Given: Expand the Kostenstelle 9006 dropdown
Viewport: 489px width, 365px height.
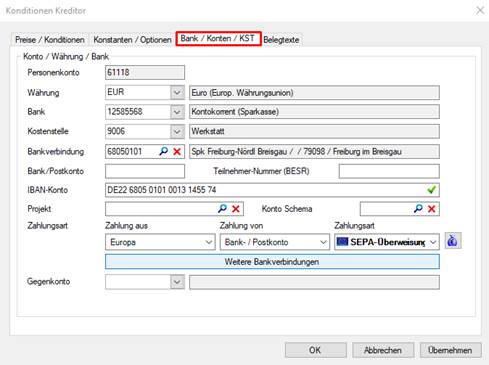Looking at the screenshot, I should coord(177,132).
